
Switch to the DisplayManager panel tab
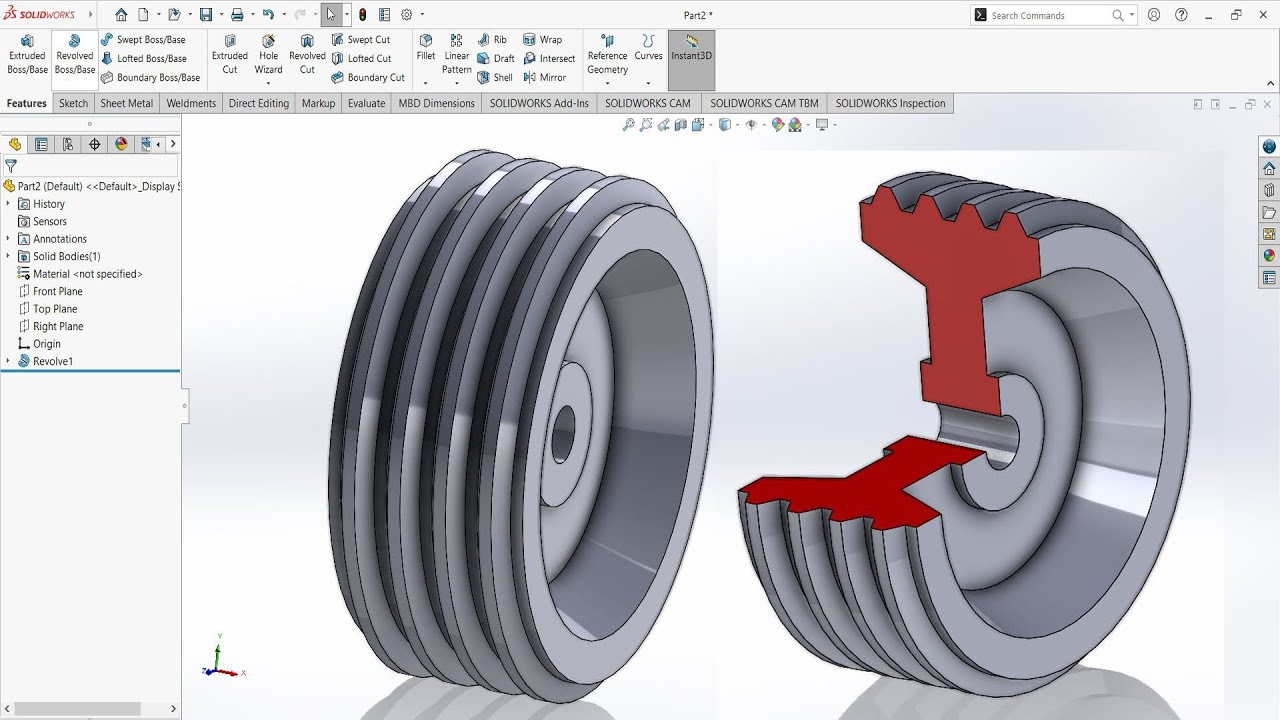pyautogui.click(x=122, y=144)
